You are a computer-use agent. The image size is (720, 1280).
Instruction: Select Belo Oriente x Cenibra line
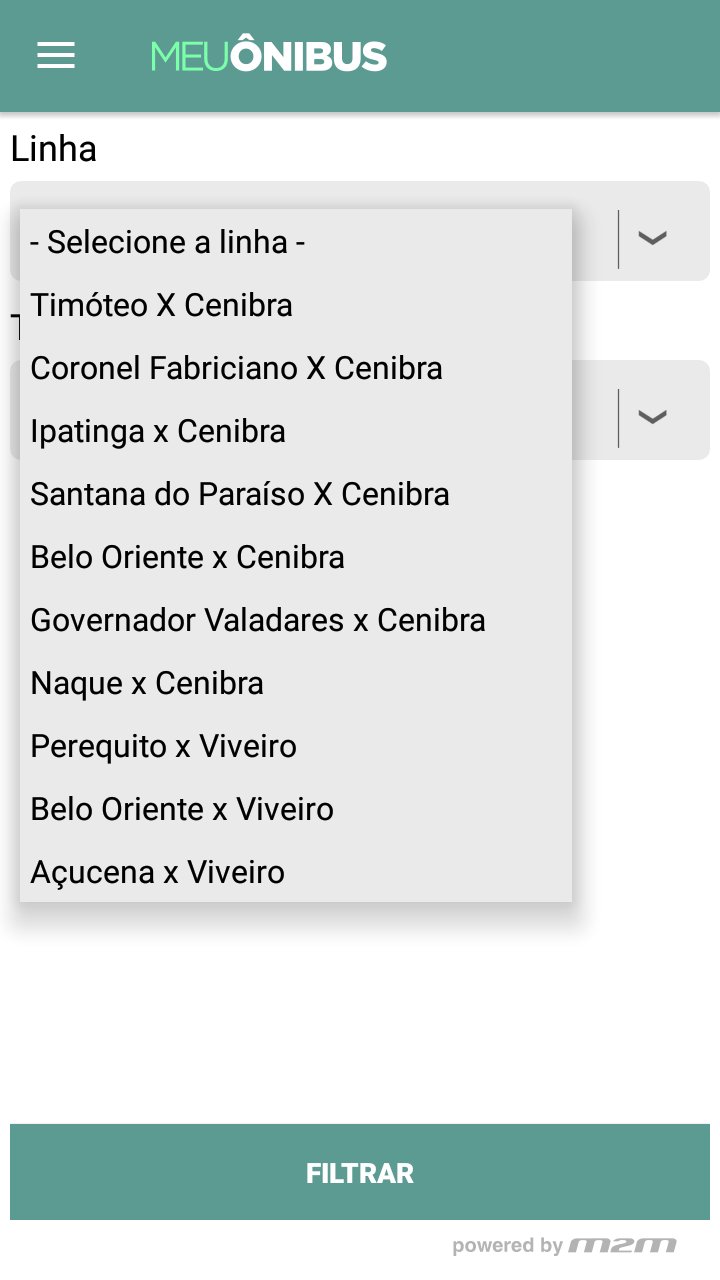pyautogui.click(x=187, y=557)
